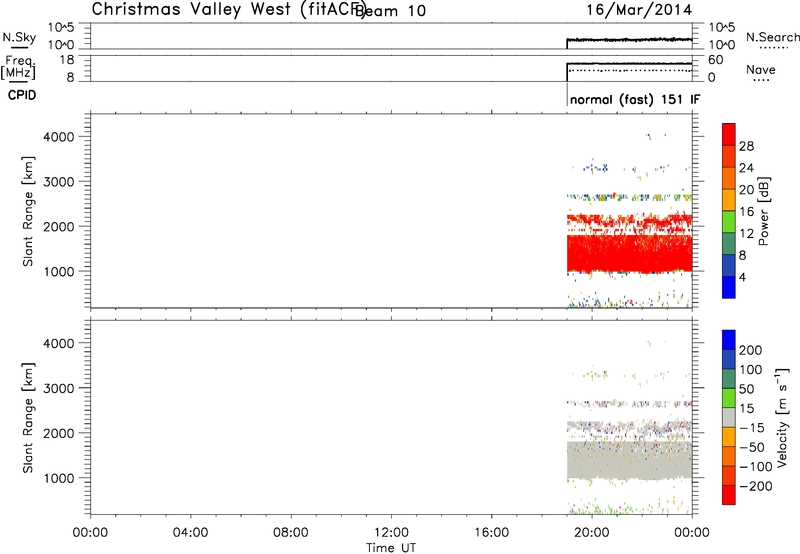Screen dimensions: 800x554
Task: Click the "3000" tick of the velocity panel
Action: pyautogui.click(x=59, y=388)
